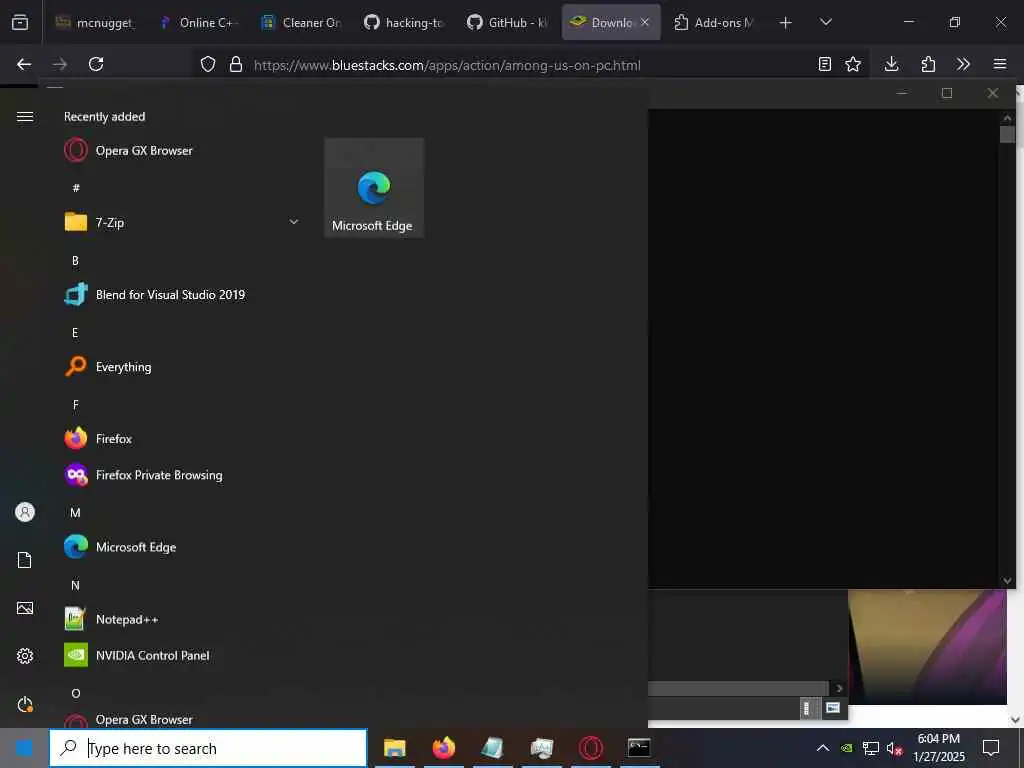The height and width of the screenshot is (768, 1024).
Task: Expand the Start menu hamburger navigation
Action: (25, 117)
